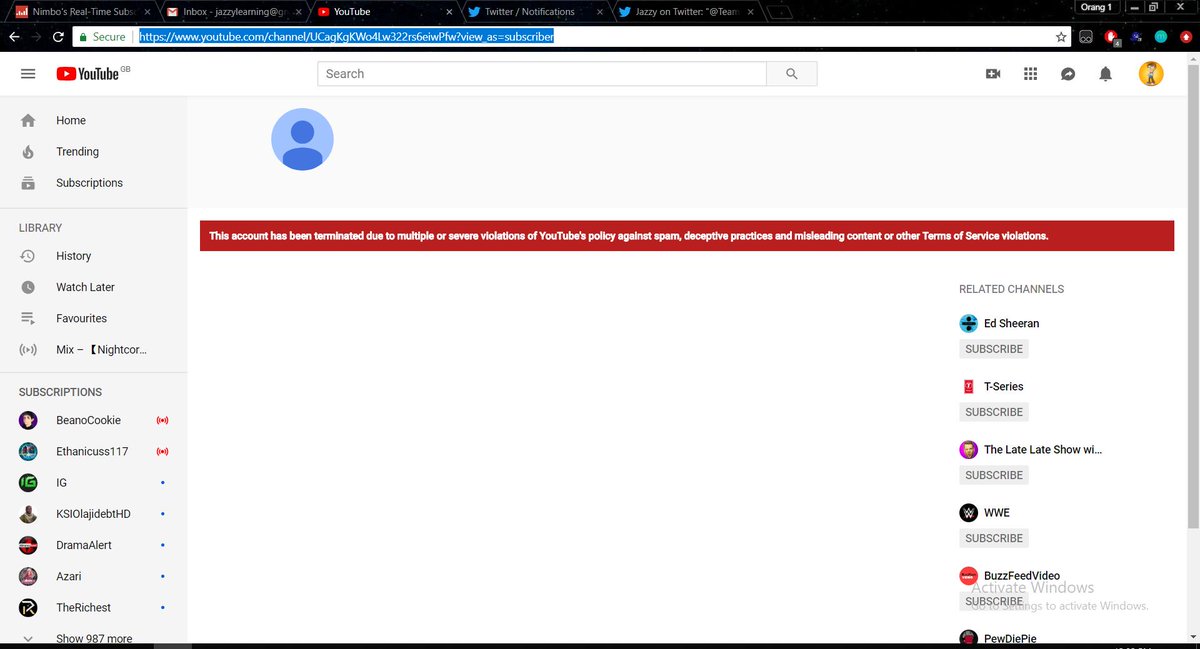This screenshot has height=649, width=1200.
Task: Open the account avatar menu
Action: click(1151, 74)
